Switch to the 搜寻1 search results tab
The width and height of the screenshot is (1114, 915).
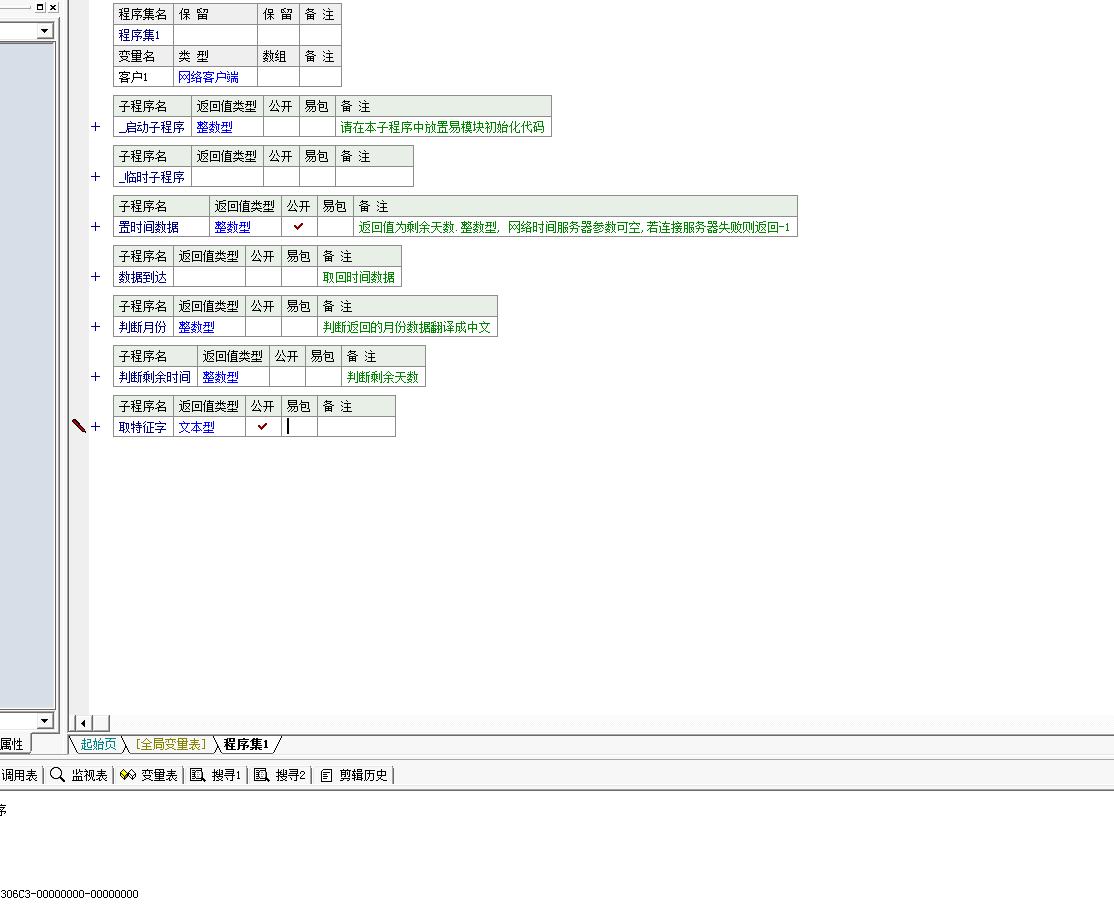(x=217, y=775)
